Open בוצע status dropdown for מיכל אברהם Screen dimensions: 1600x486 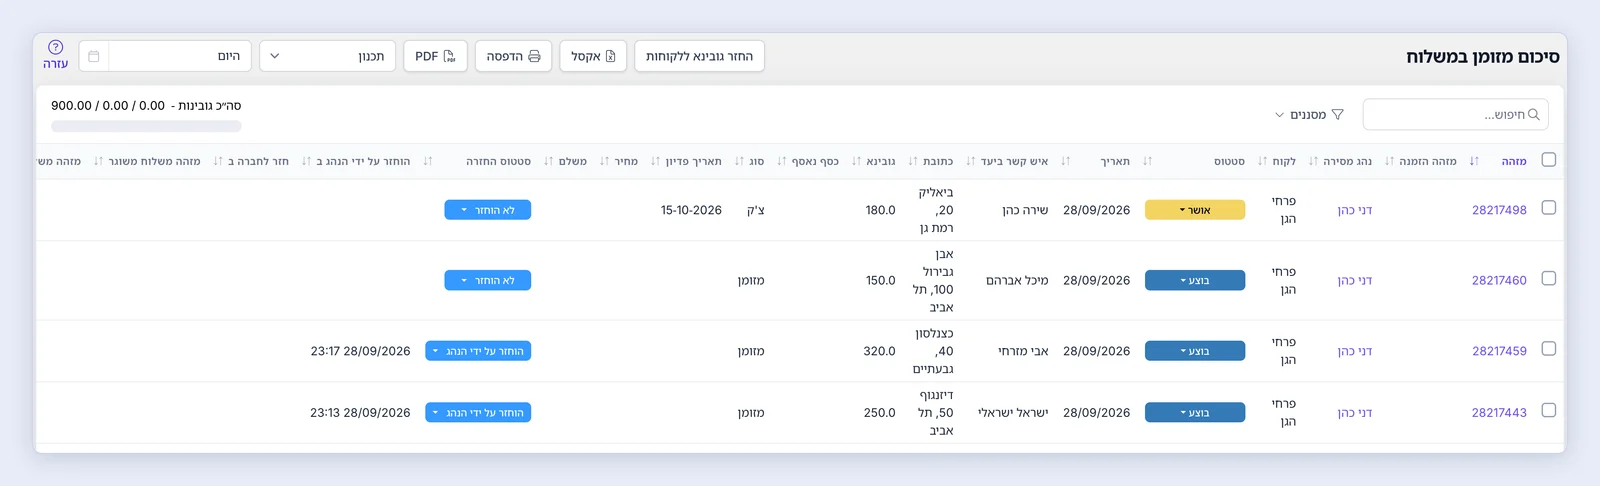coord(1195,281)
